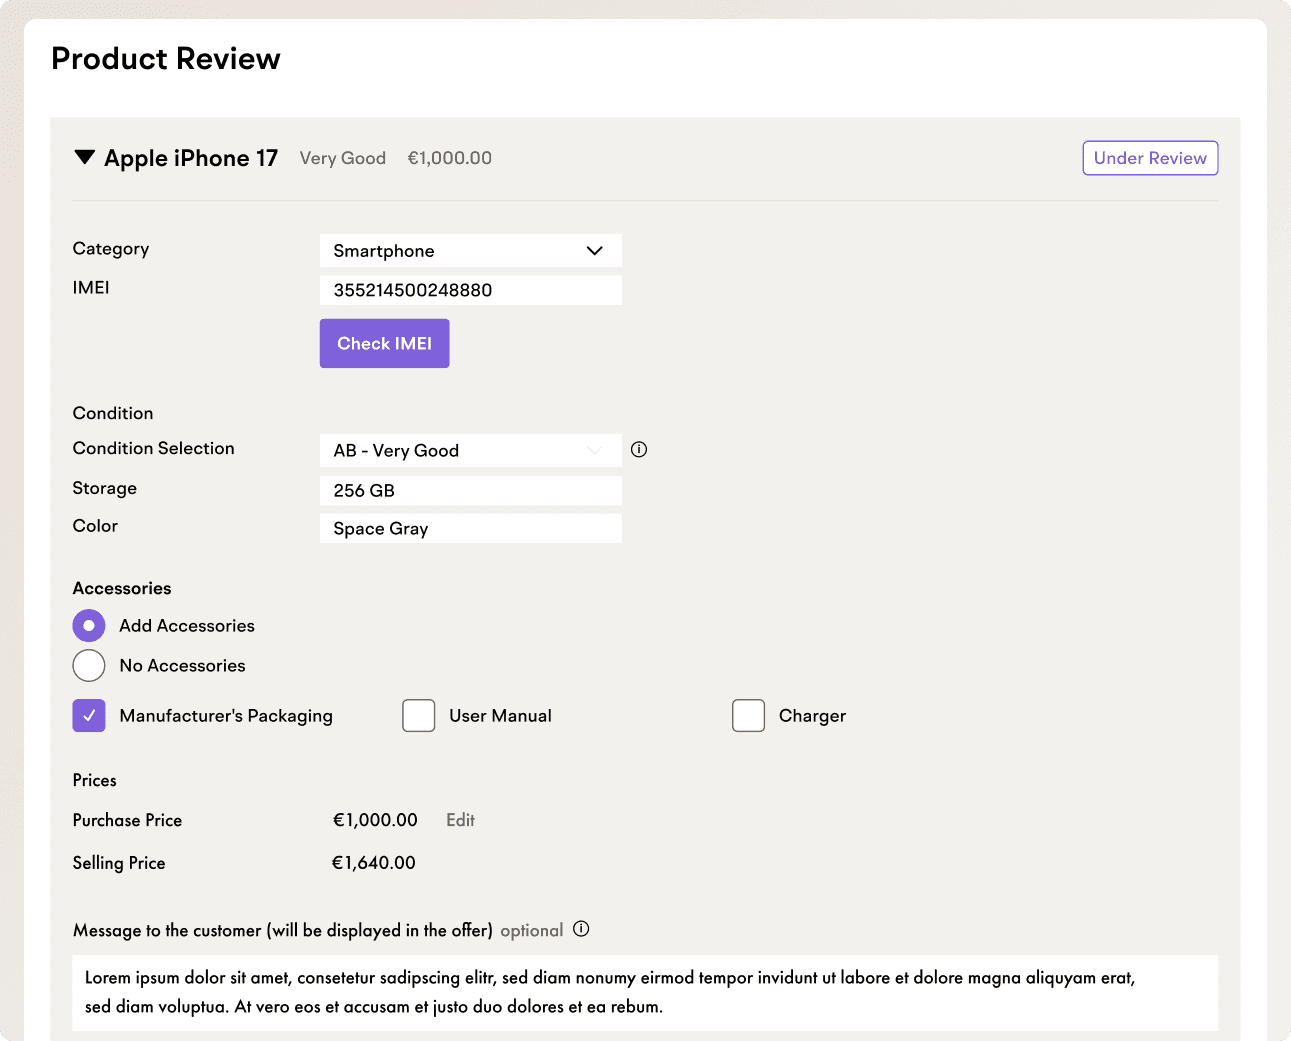1291x1041 pixels.
Task: Click the info icon beside optional message label
Action: (x=581, y=929)
